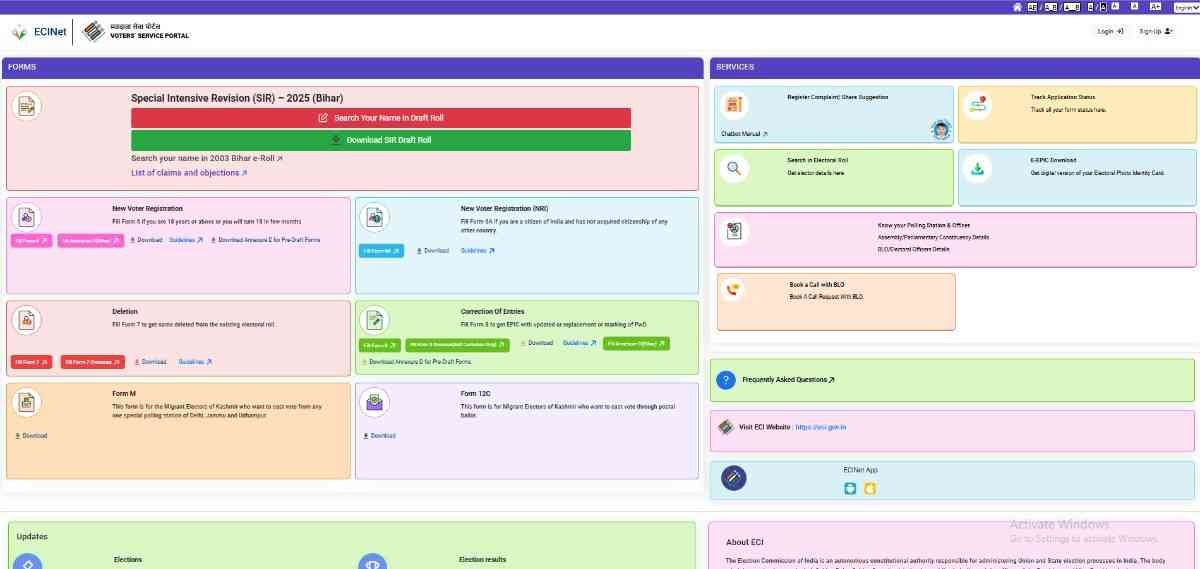
Task: Click Download SIR Draft Roll button
Action: (x=381, y=140)
